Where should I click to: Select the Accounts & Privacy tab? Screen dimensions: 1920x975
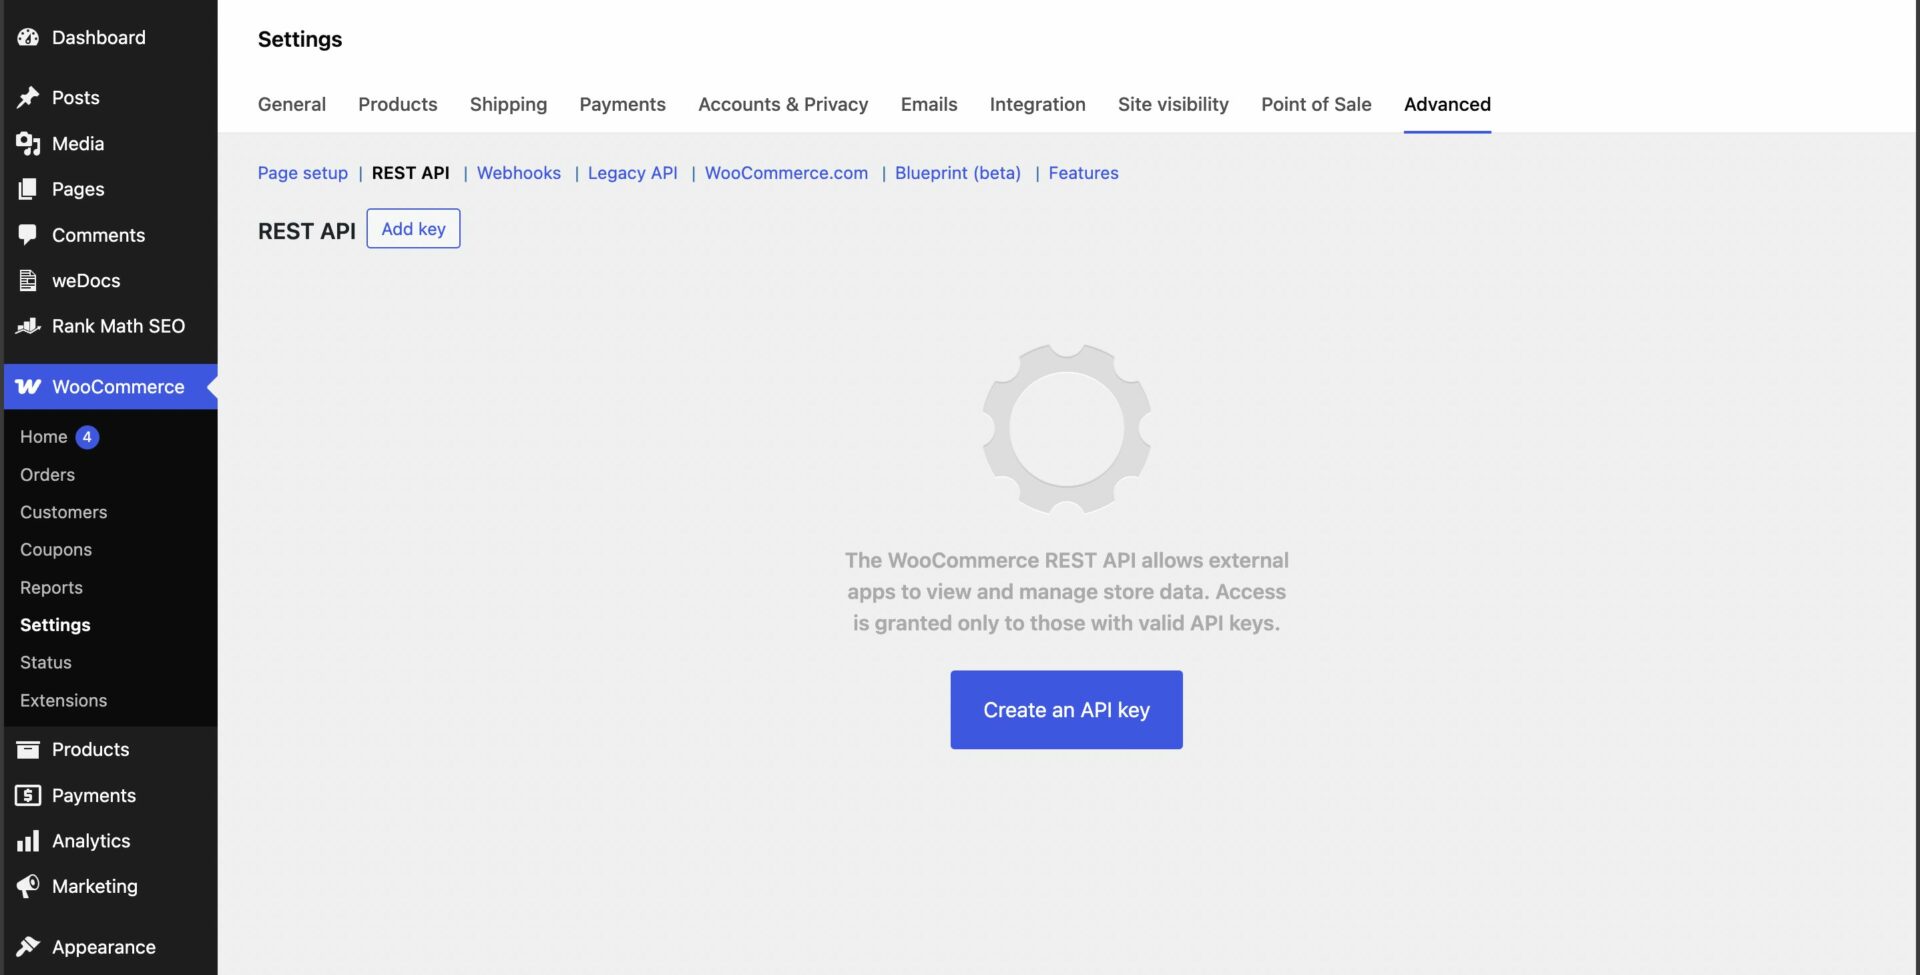pyautogui.click(x=783, y=104)
